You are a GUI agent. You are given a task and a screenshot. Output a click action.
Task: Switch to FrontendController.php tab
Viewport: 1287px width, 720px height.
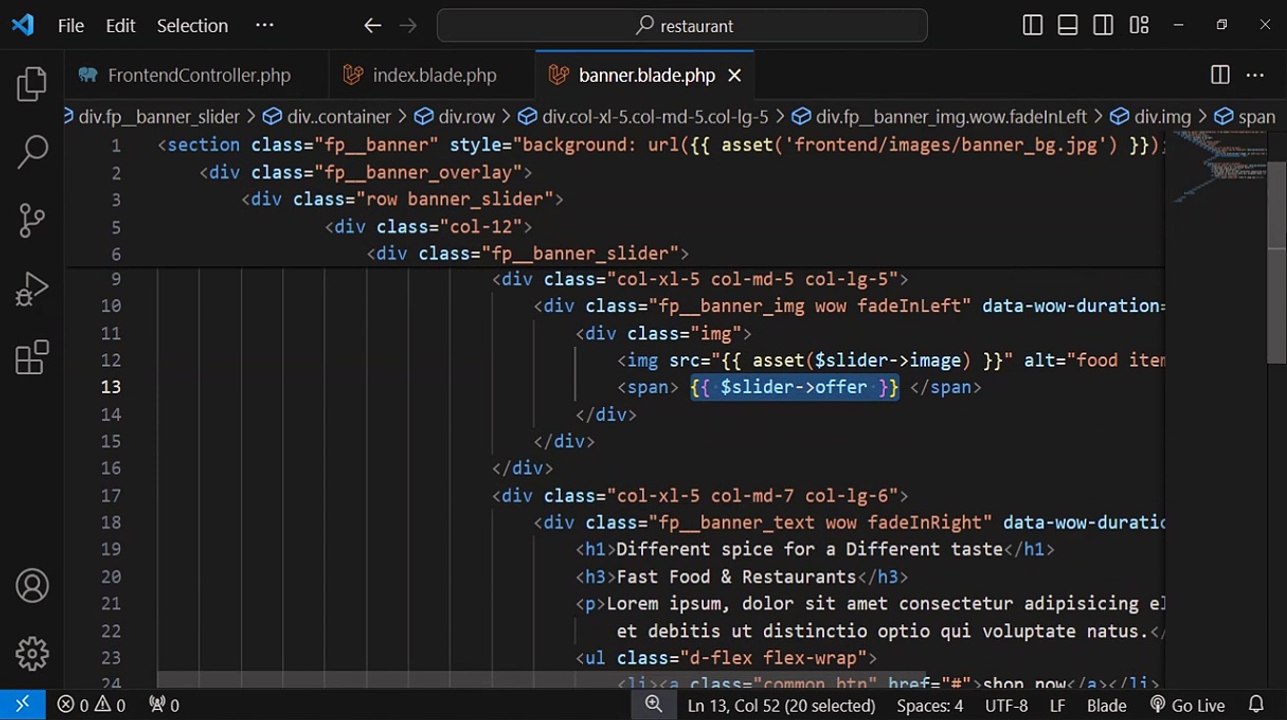pos(197,75)
